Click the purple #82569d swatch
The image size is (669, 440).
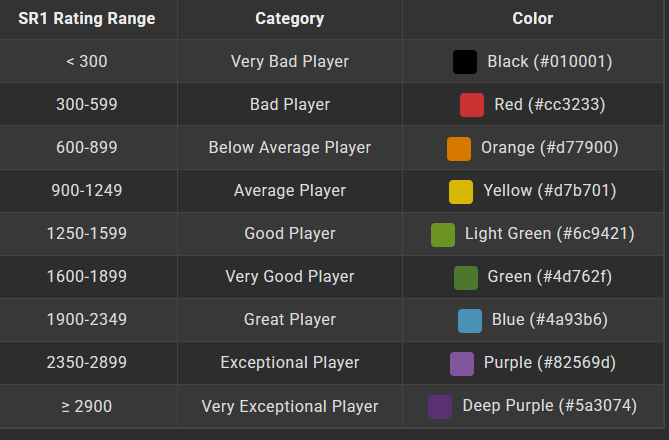tap(462, 363)
